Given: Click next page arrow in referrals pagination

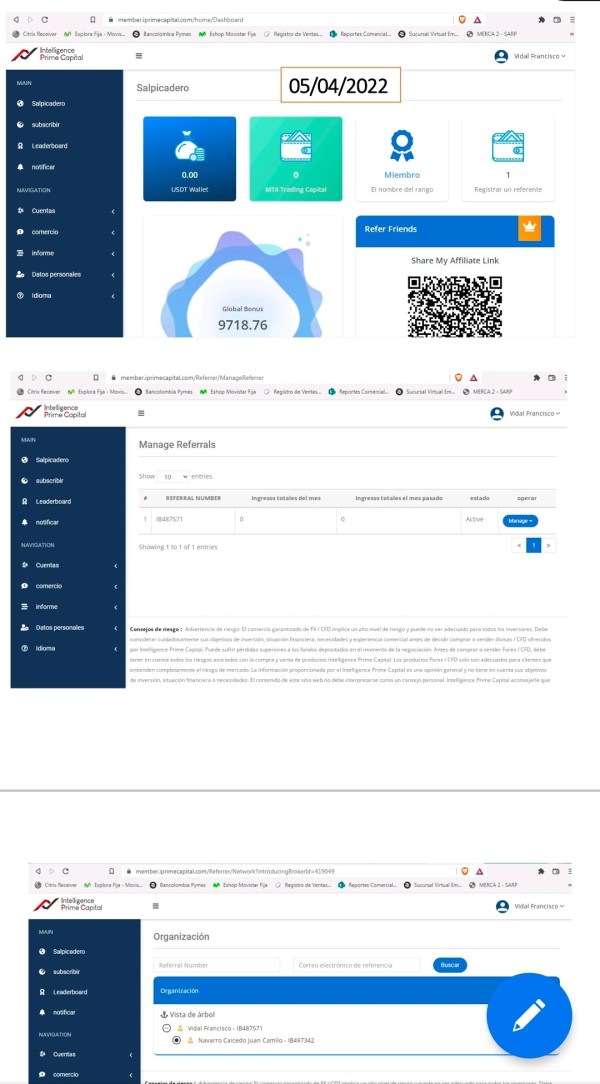Looking at the screenshot, I should click(549, 545).
